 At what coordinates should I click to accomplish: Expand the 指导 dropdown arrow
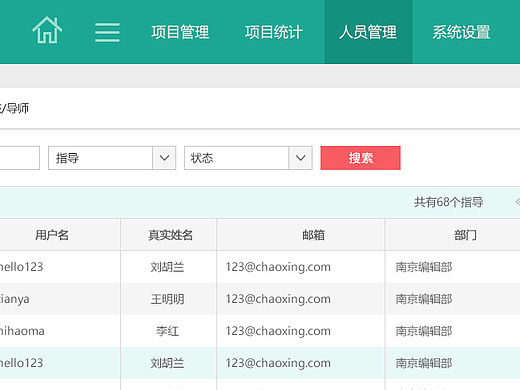tap(164, 158)
